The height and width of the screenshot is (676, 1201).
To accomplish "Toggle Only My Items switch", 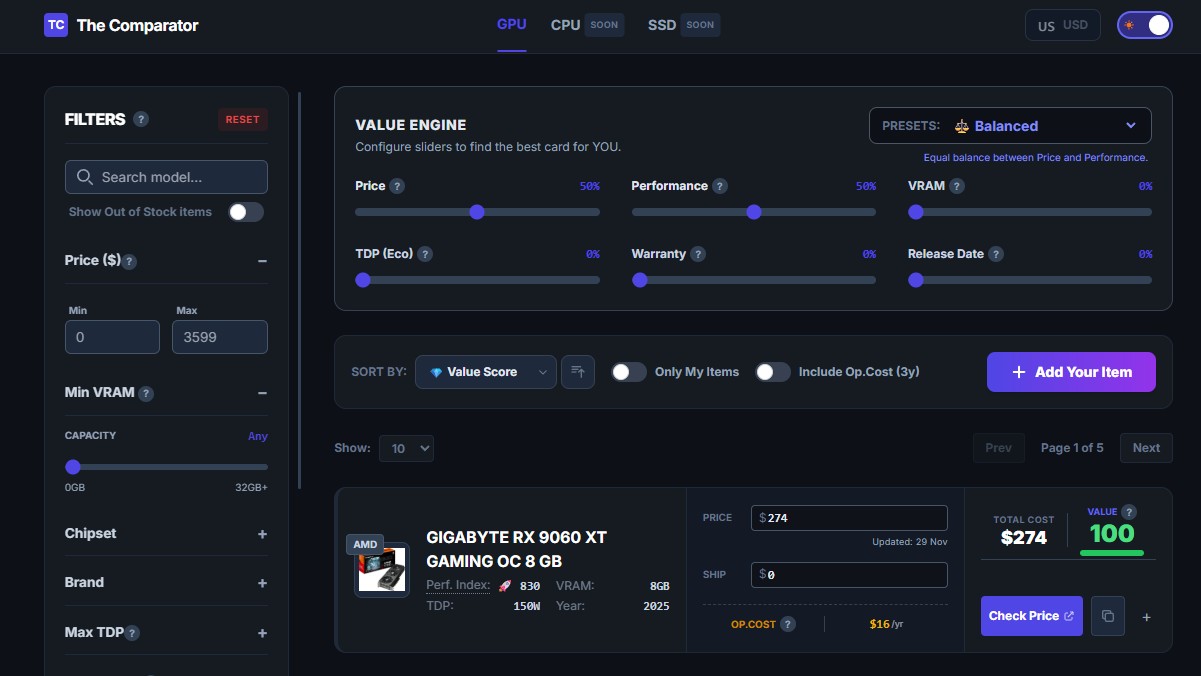I will point(629,372).
